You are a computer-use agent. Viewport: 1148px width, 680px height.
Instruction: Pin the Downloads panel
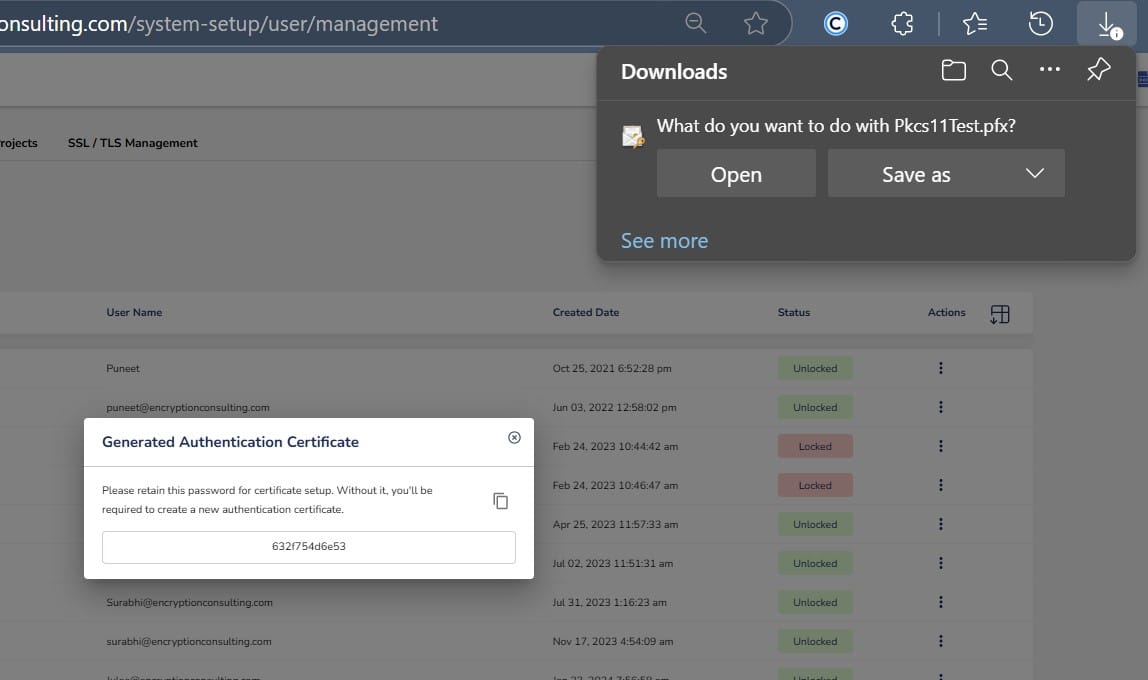[x=1098, y=70]
